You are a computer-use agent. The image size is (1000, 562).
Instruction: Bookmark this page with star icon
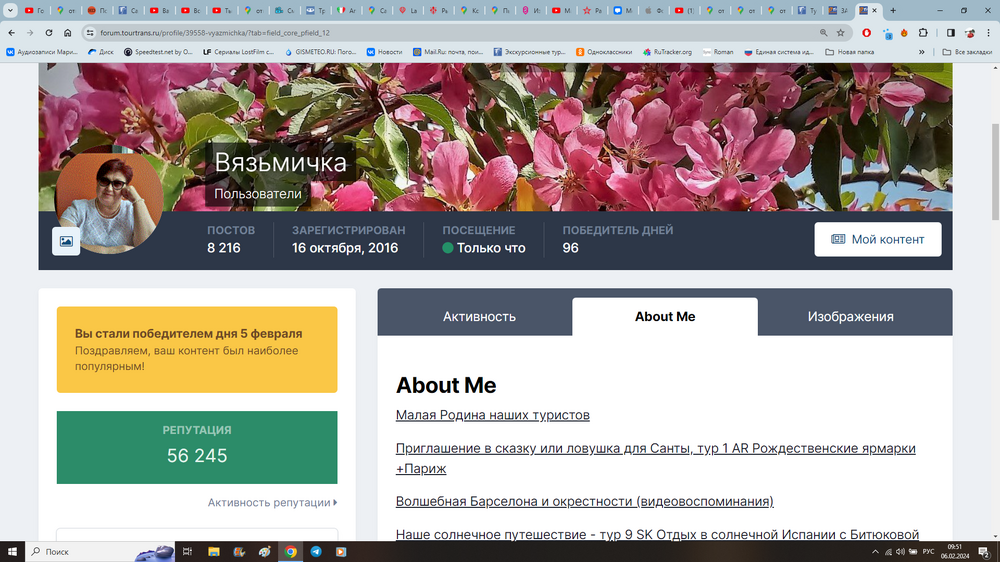click(x=841, y=32)
